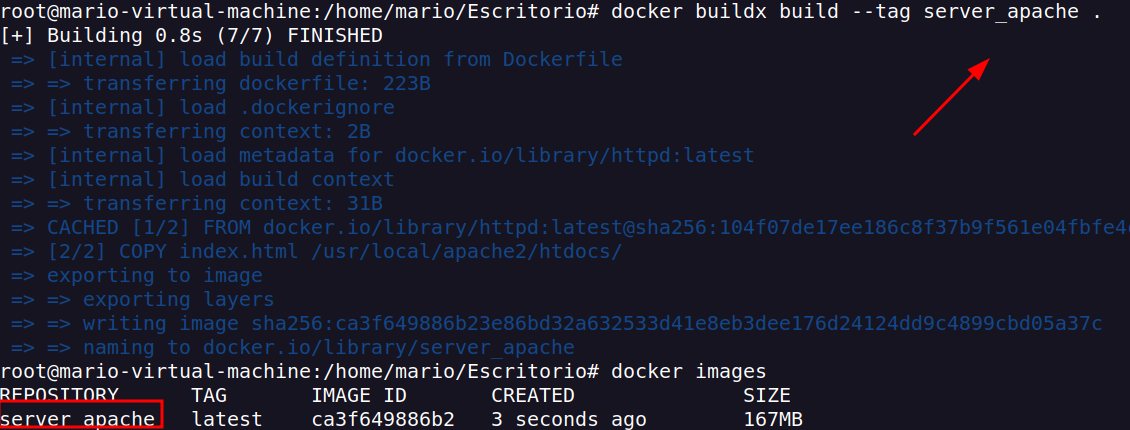1130x430 pixels.
Task: Click the 'exporting to image' line
Action: tap(137, 276)
